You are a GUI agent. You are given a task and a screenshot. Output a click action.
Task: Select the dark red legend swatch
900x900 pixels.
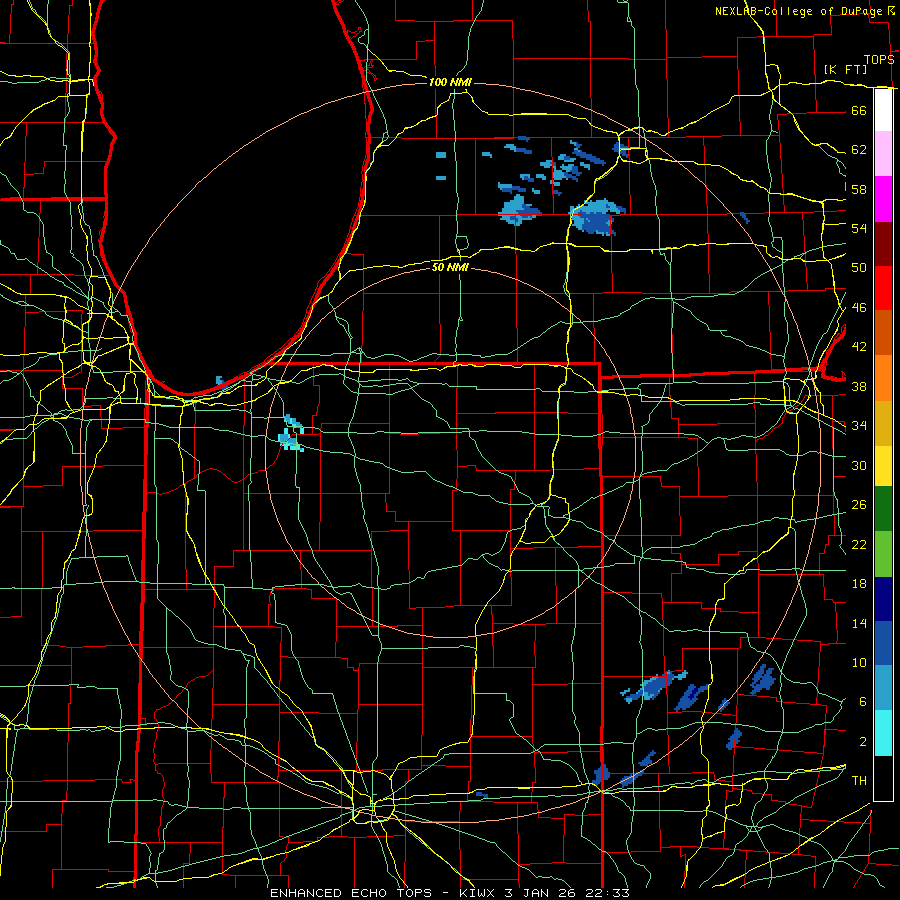[x=883, y=243]
